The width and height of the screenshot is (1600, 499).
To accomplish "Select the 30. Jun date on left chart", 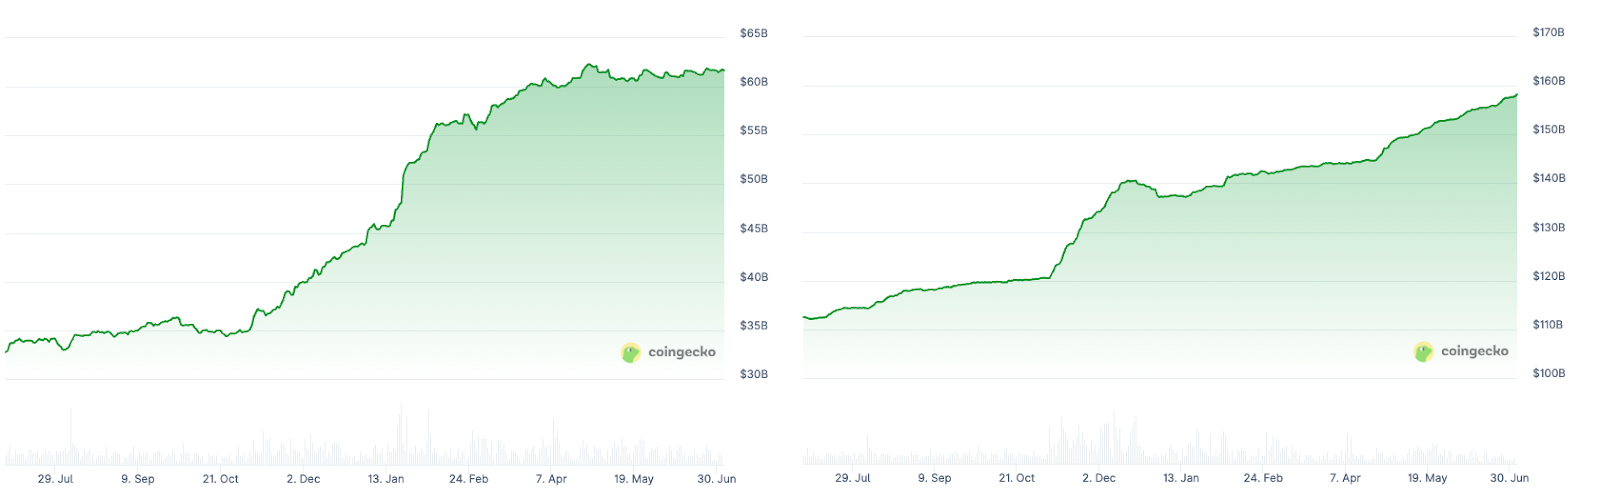I will point(716,479).
